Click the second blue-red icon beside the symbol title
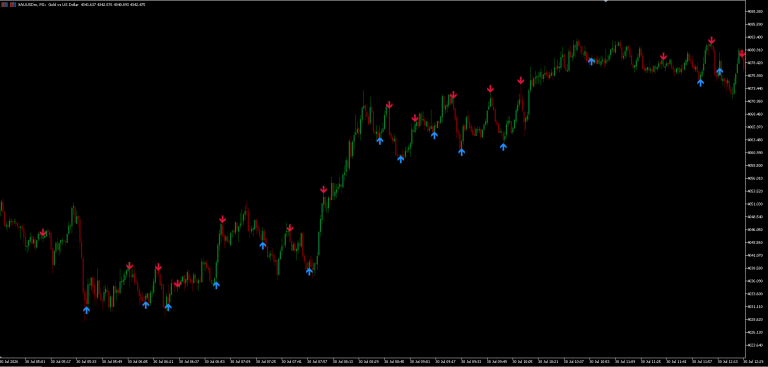This screenshot has width=768, height=367. click(13, 4)
